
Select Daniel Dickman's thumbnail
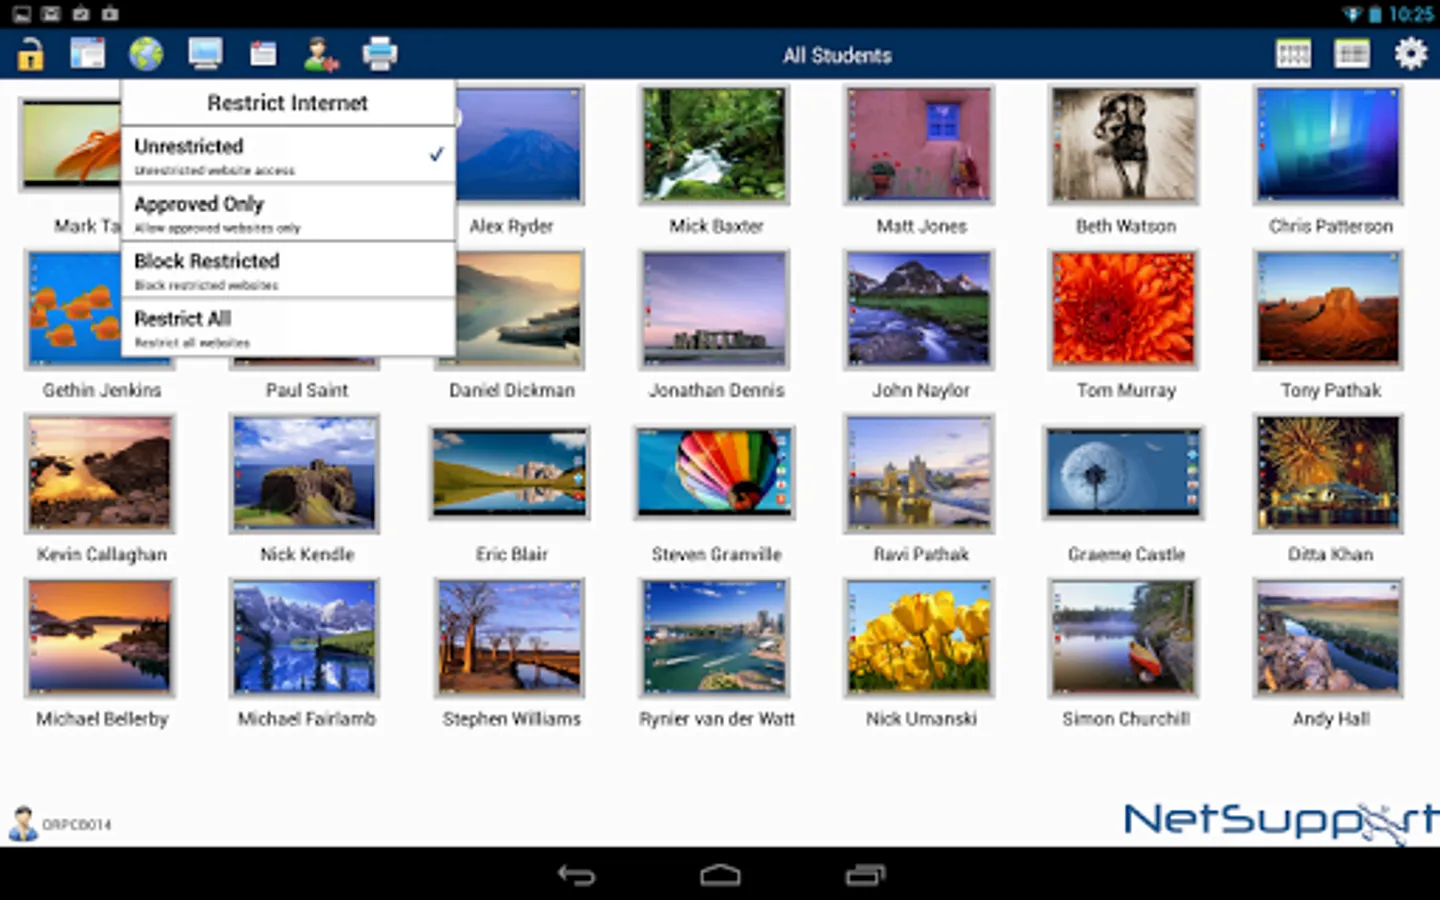[519, 309]
